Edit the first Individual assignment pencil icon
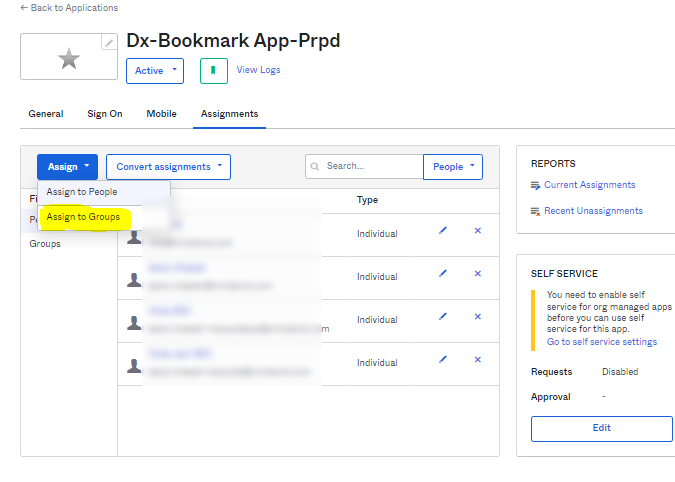Image resolution: width=675 pixels, height=482 pixels. (x=443, y=231)
